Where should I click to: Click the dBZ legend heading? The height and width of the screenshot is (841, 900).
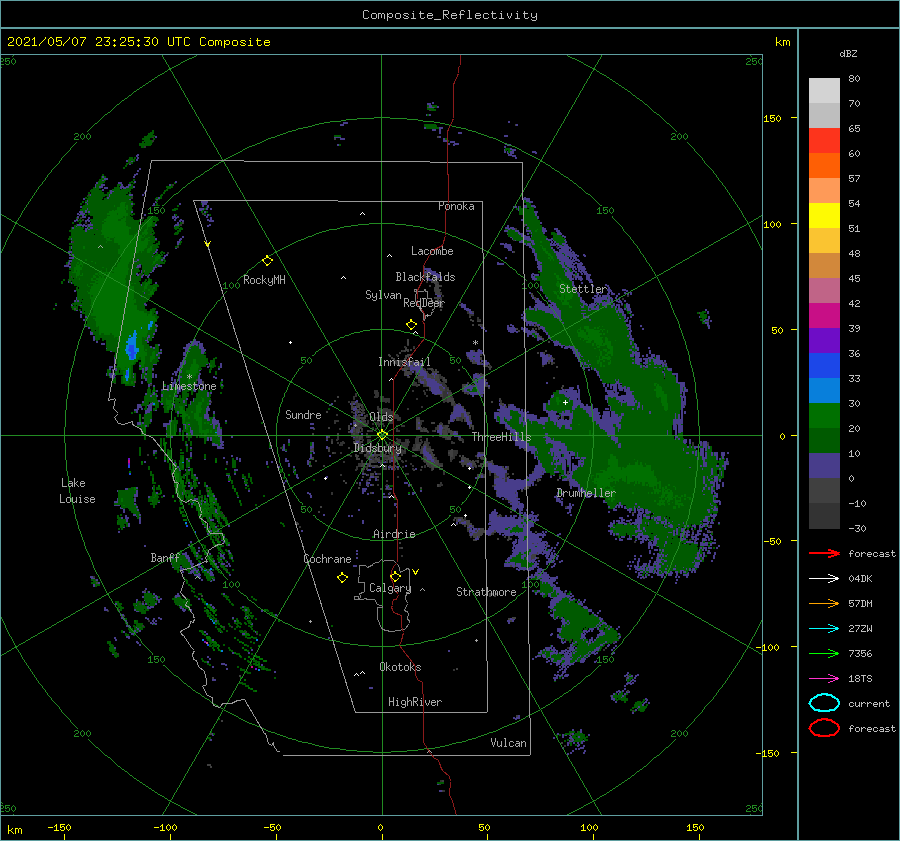[848, 53]
